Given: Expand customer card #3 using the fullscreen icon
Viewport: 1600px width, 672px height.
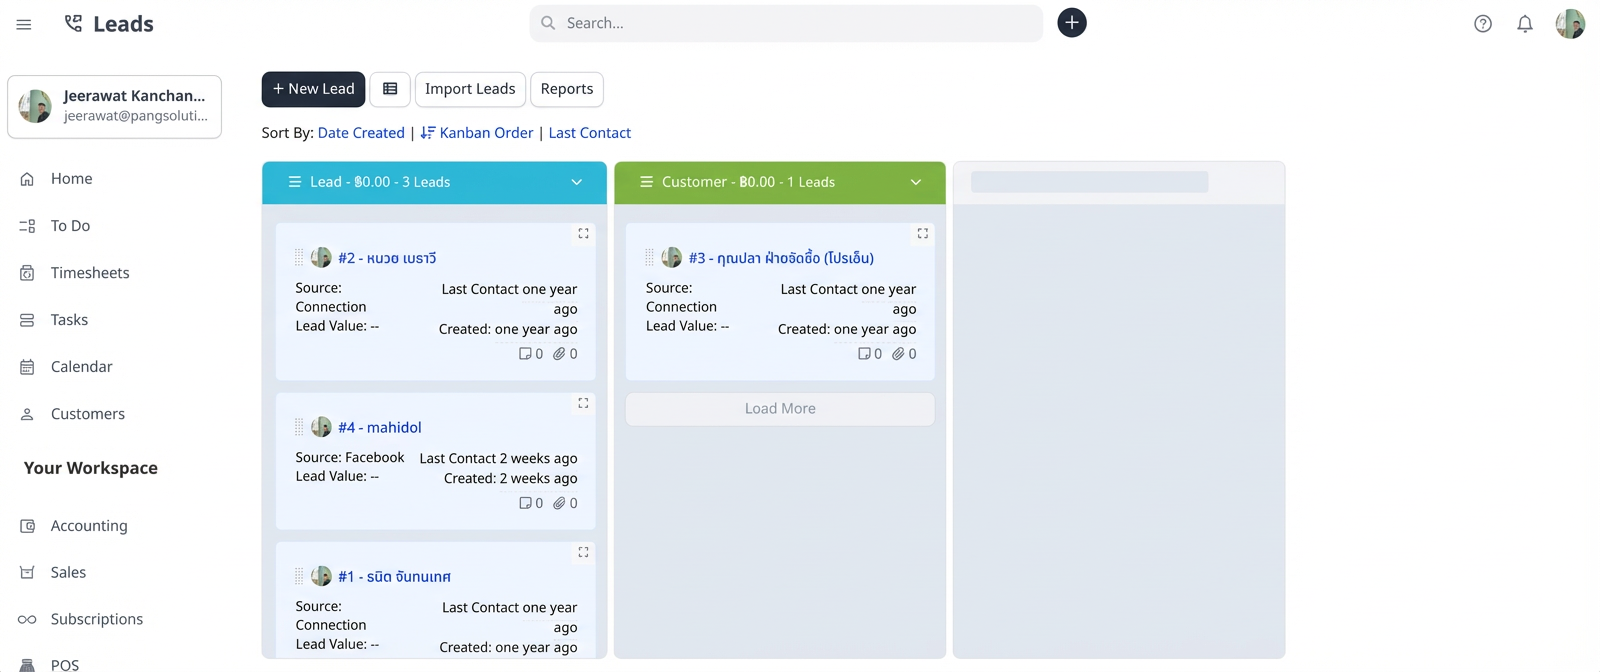Looking at the screenshot, I should coord(923,234).
